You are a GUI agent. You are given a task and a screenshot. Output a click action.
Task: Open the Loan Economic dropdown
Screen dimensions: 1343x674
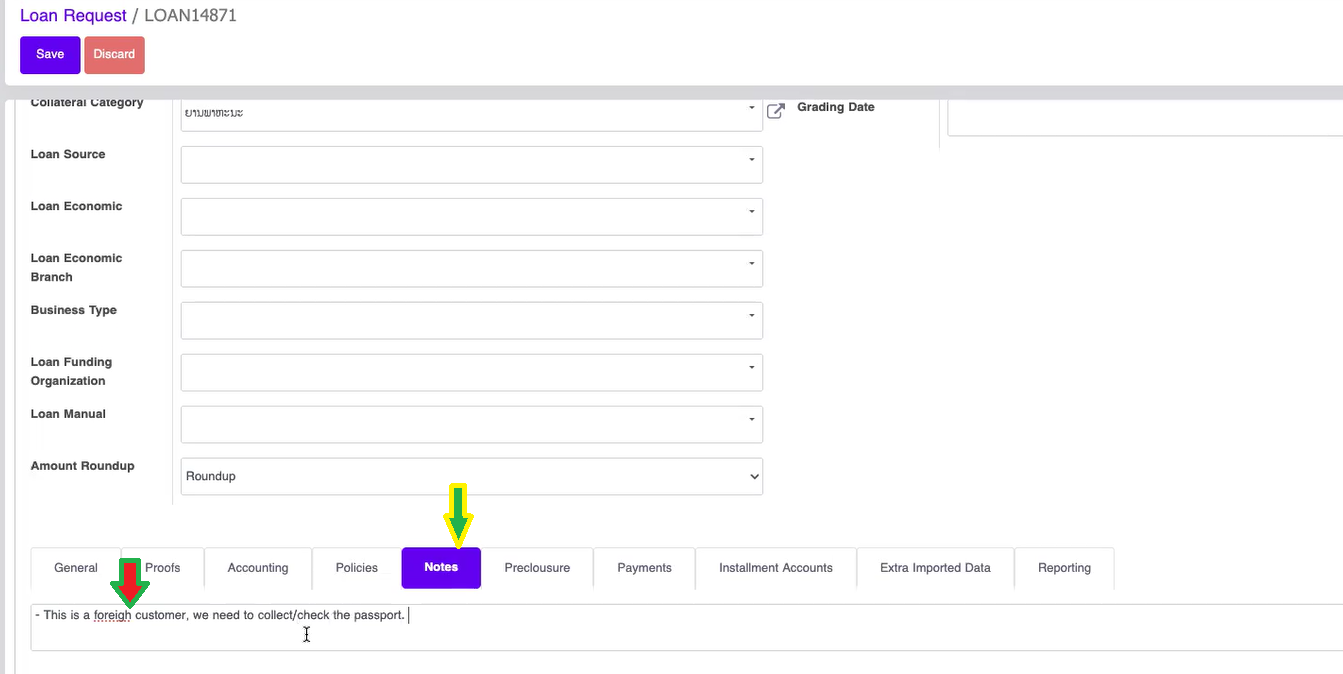pyautogui.click(x=471, y=216)
